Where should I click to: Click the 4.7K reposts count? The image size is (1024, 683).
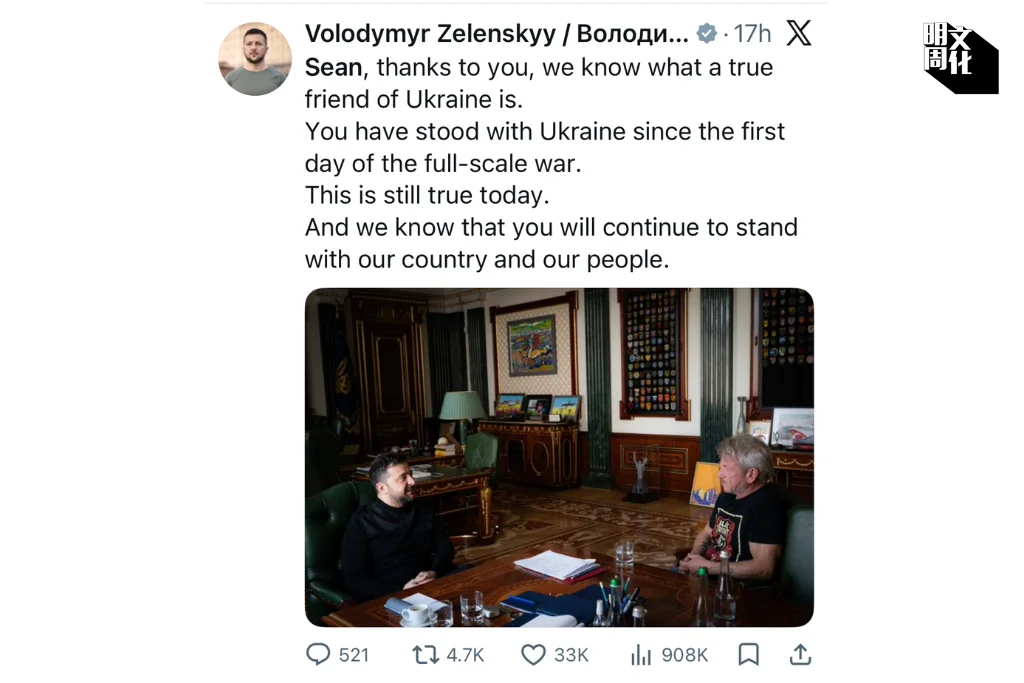[465, 655]
